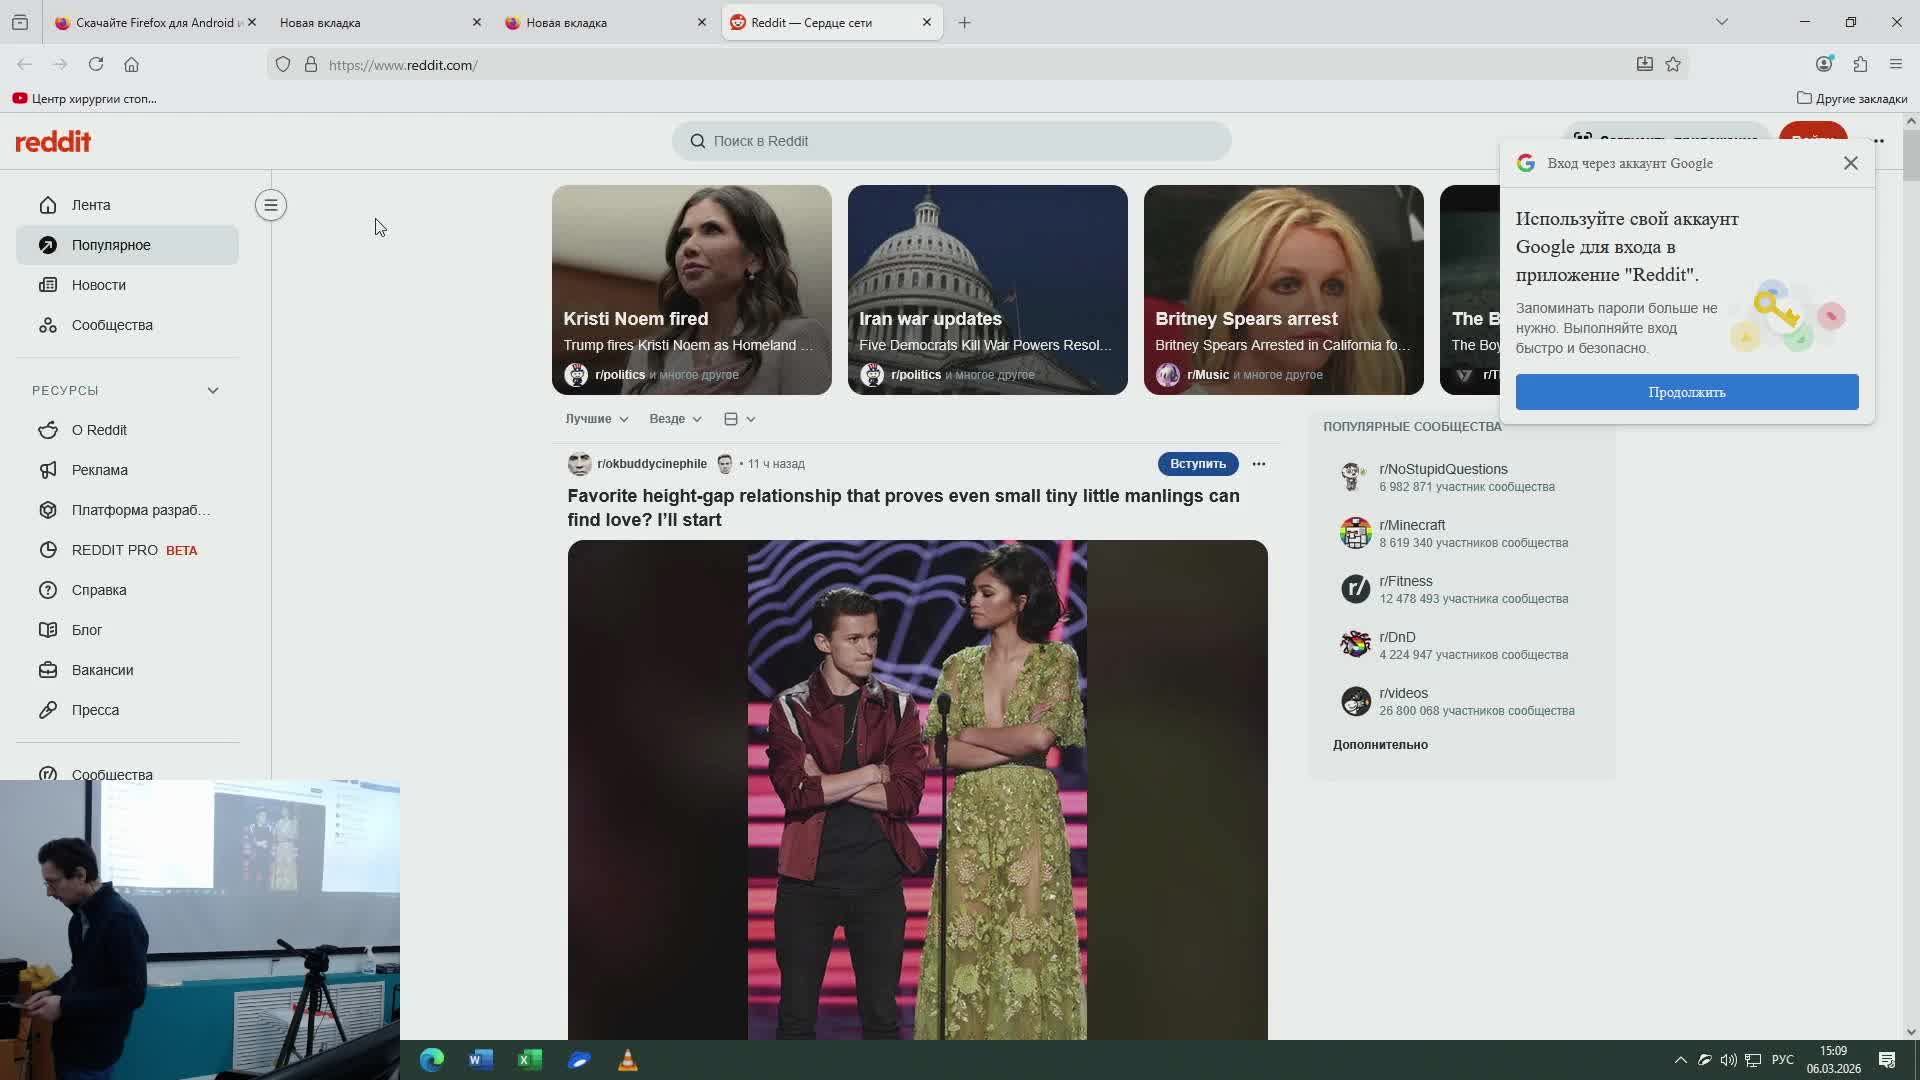The height and width of the screenshot is (1080, 1920).
Task: Close the Reddit — Сердце сети tab
Action: (926, 22)
